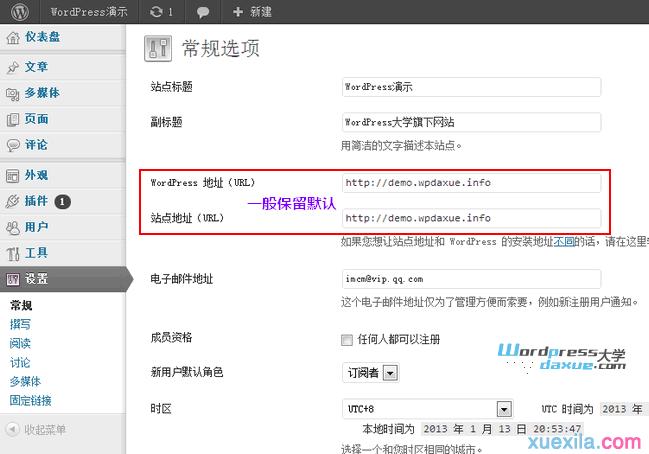Click the 站点标题 input field
Viewport: 649px width, 454px height.
tap(471, 87)
